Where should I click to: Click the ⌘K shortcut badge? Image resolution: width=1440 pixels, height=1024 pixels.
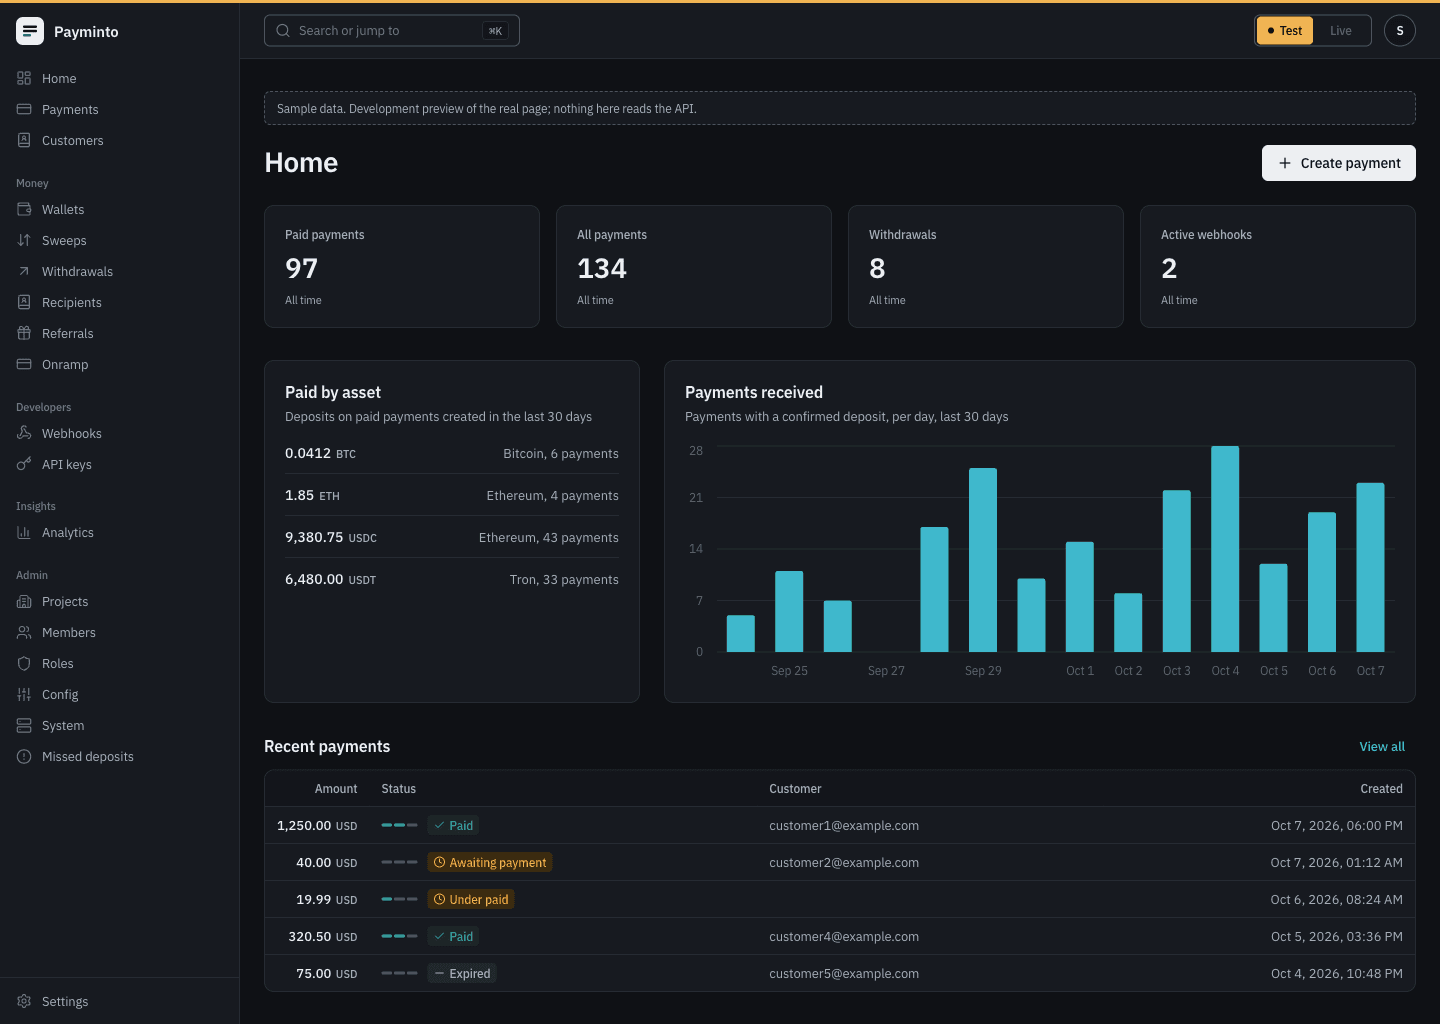pyautogui.click(x=495, y=31)
